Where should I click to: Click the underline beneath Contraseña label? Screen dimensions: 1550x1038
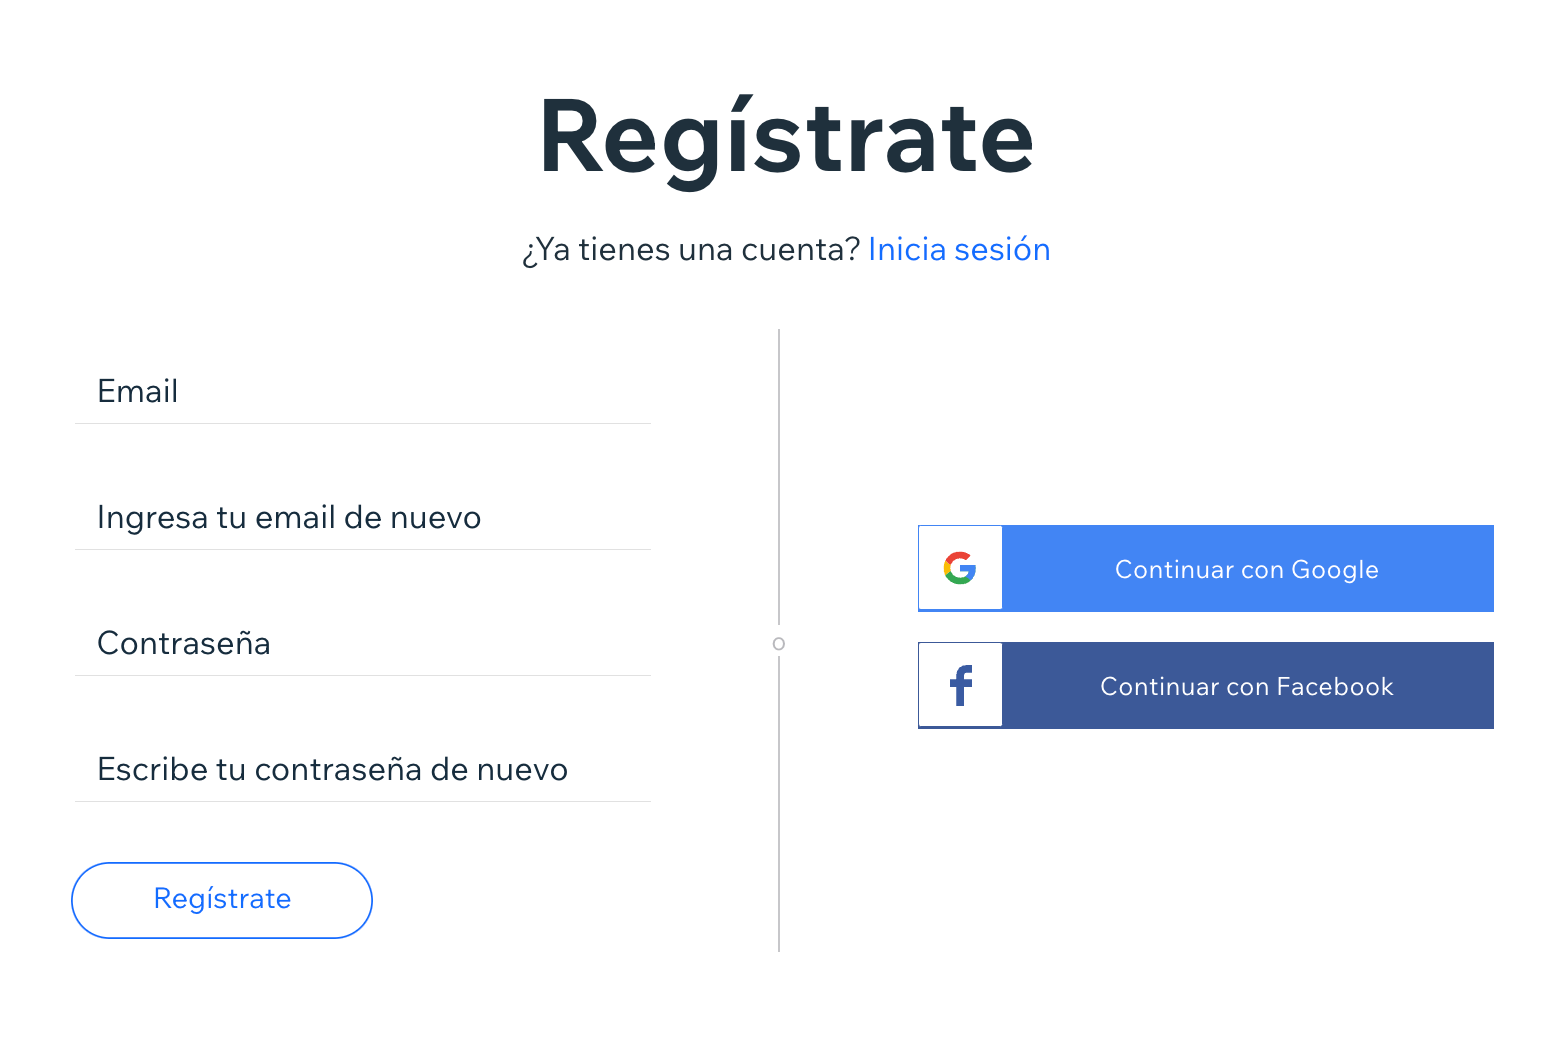363,675
